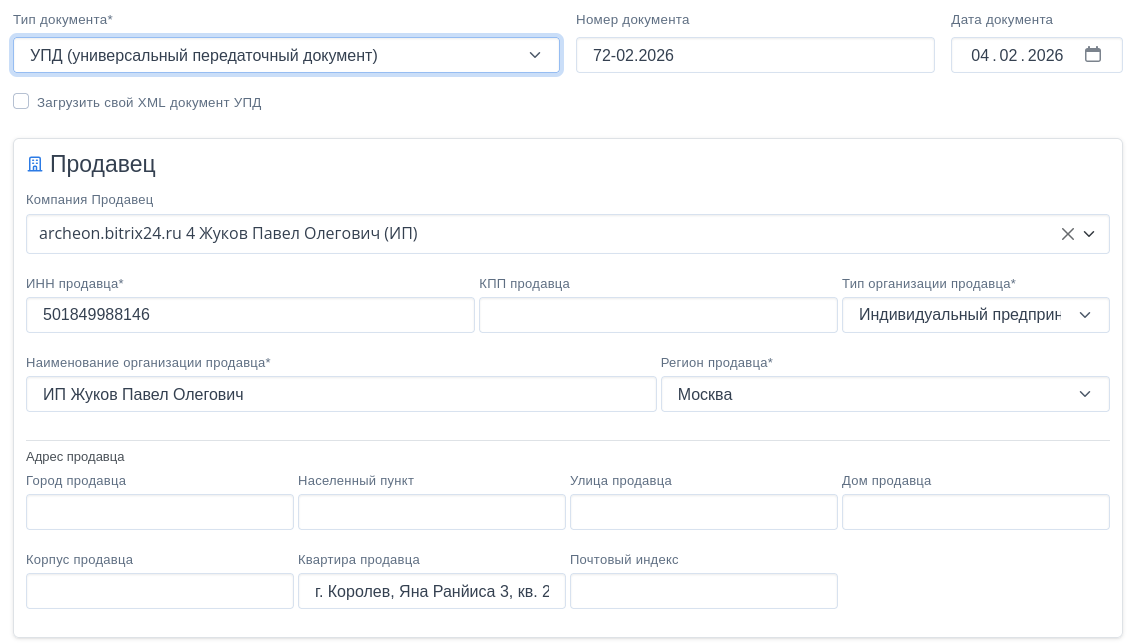The height and width of the screenshot is (643, 1134).
Task: Click the empty КПП продавца field
Action: tap(657, 315)
